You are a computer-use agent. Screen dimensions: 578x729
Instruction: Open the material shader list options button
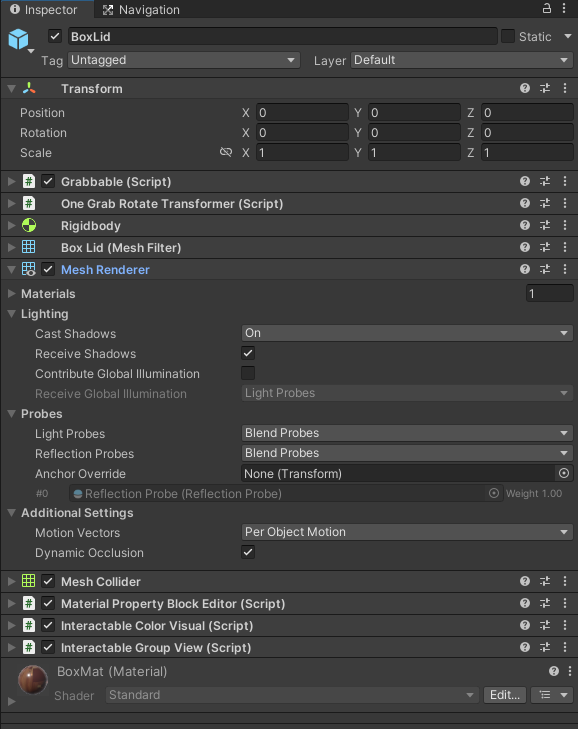[x=552, y=695]
